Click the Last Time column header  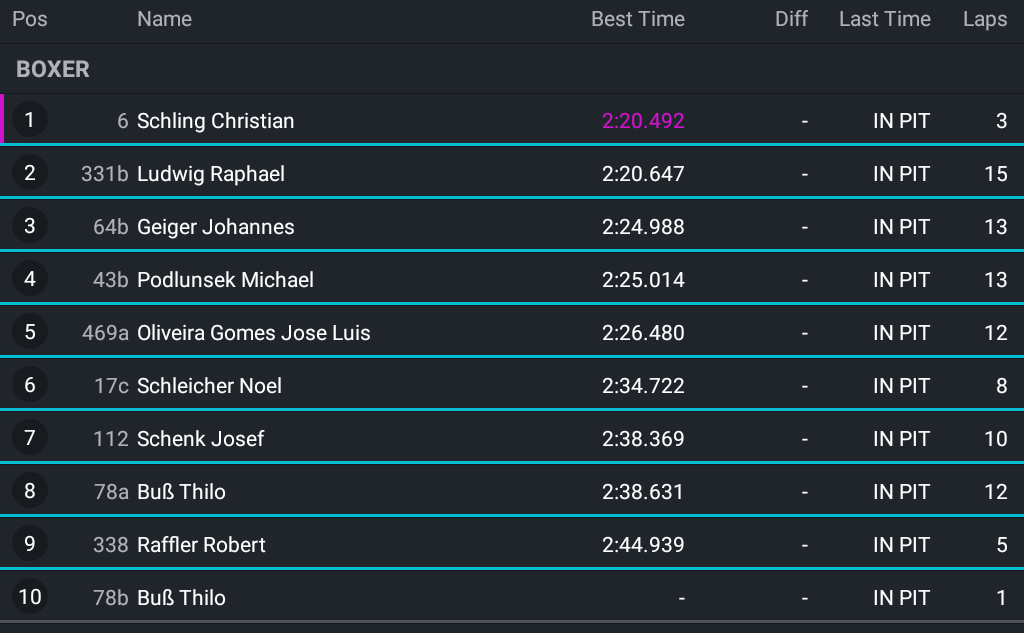[x=884, y=19]
